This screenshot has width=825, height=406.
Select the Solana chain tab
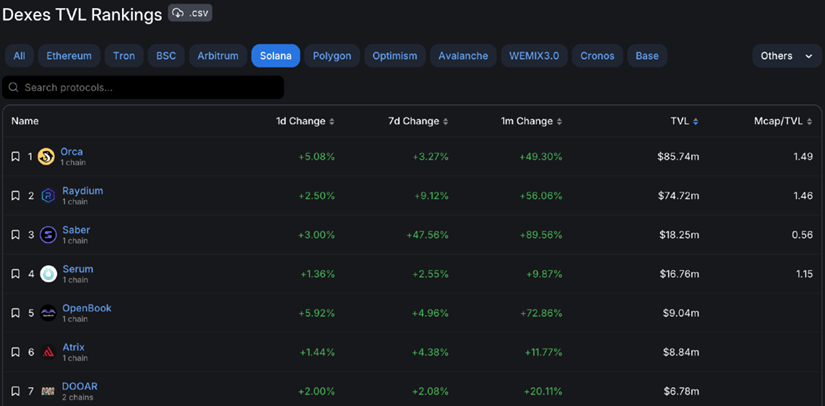point(276,56)
